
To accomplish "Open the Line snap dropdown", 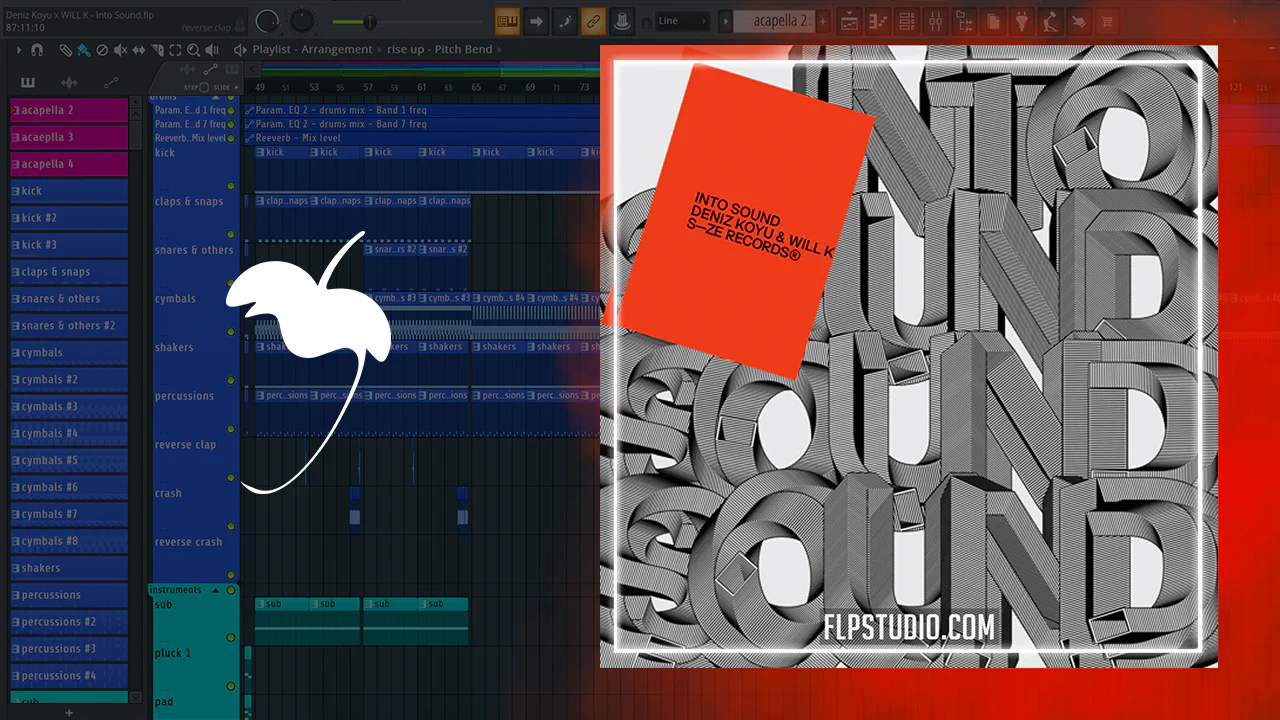I will pos(683,21).
